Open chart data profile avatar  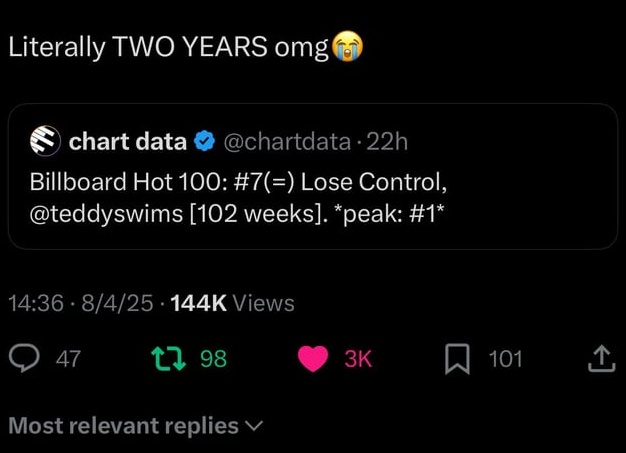tap(45, 141)
